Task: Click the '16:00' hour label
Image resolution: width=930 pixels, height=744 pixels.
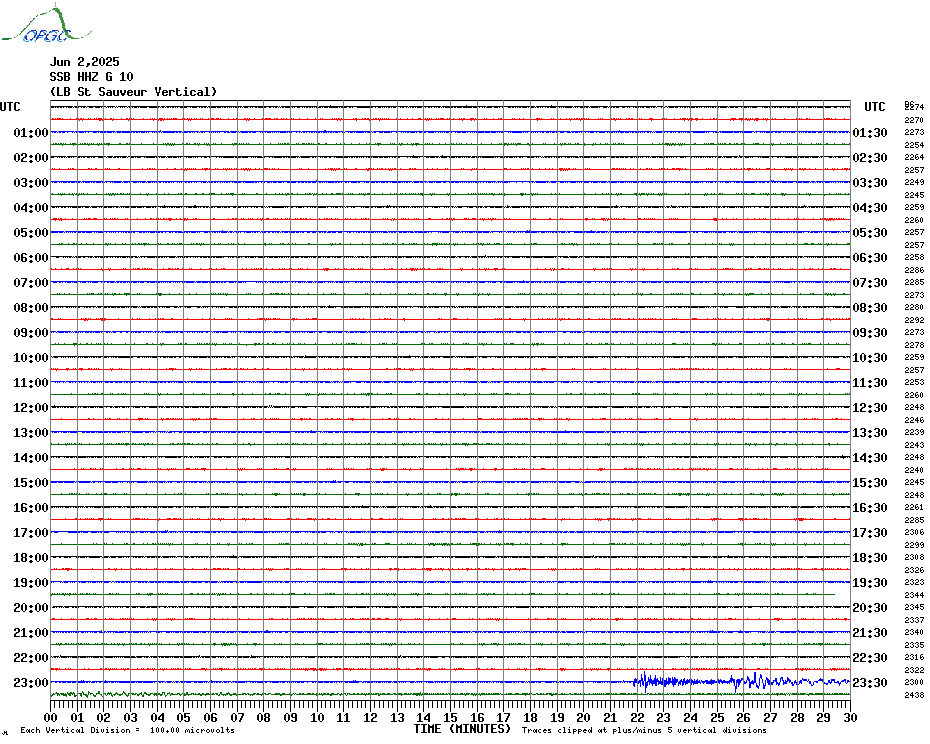Action: pyautogui.click(x=31, y=508)
